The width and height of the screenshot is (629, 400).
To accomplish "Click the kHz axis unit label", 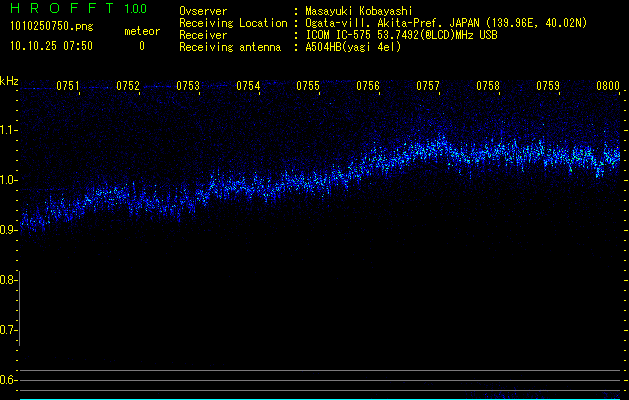I will (9, 81).
